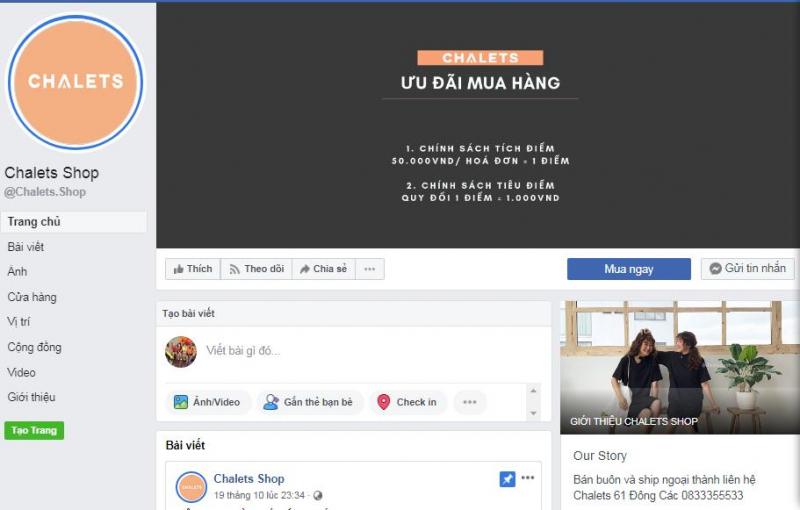
Task: Select Gắn thẻ bạn bè tag friends
Action: [x=310, y=402]
